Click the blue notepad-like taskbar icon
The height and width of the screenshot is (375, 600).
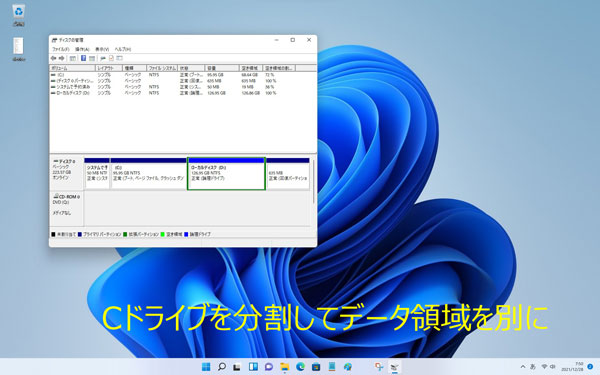tap(332, 367)
